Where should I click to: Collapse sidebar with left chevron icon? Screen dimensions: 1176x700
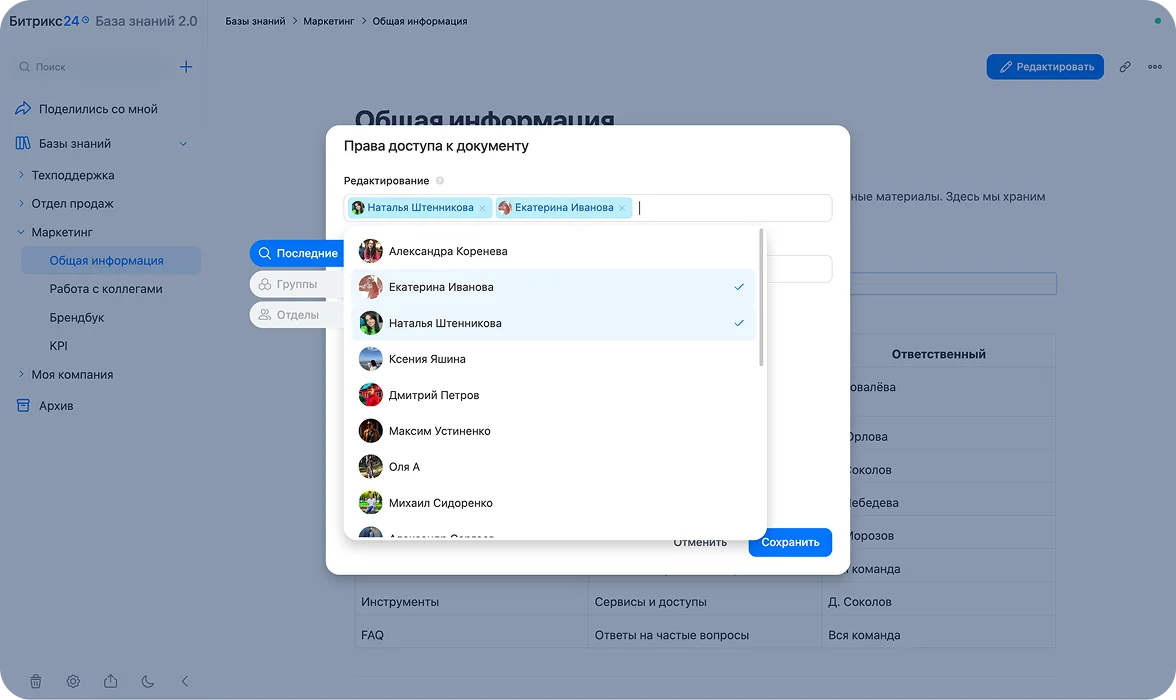pos(184,681)
